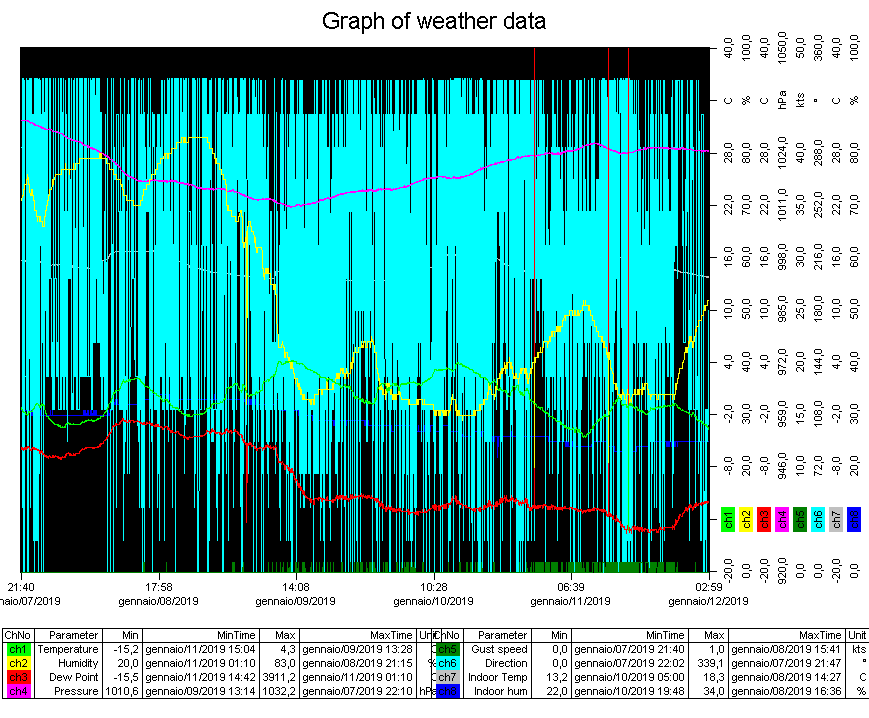
Task: Click the blue ch8 legend marker beside graph
Action: 853,518
